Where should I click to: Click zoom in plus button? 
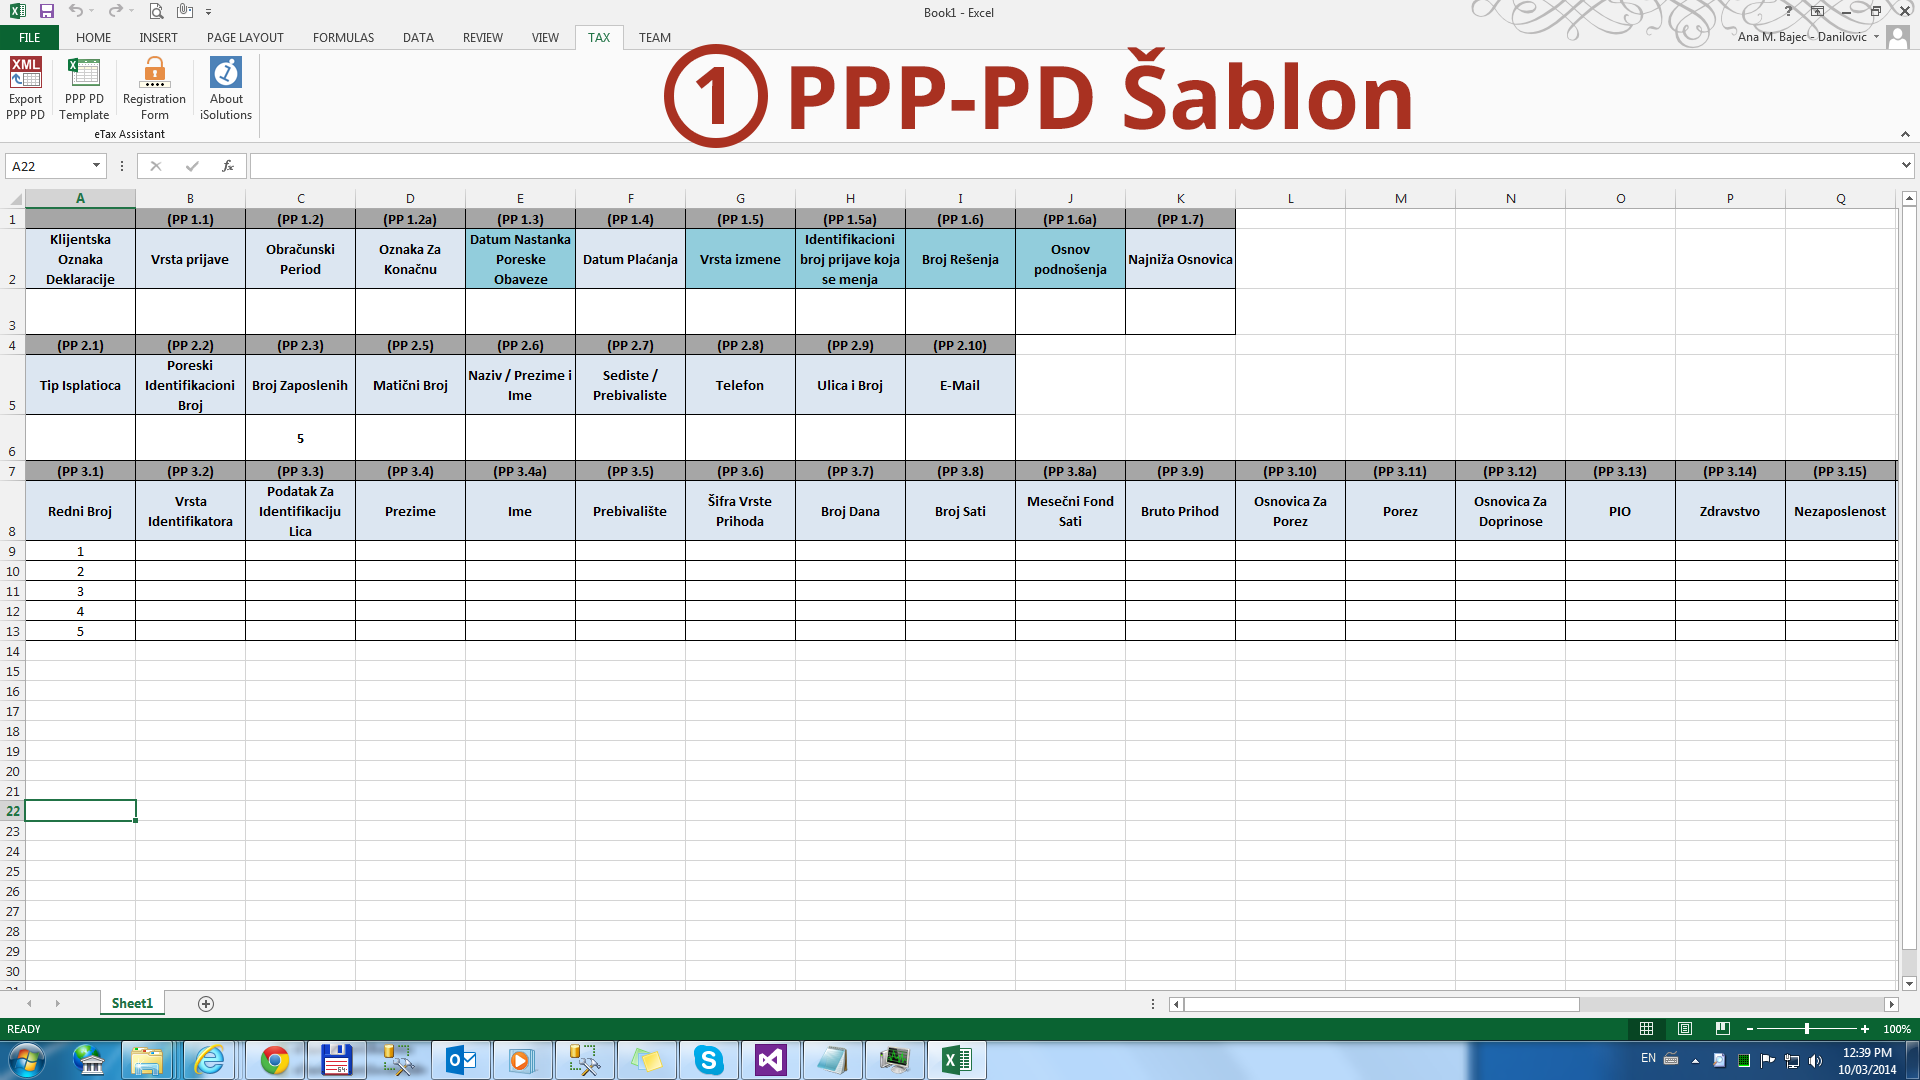pos(1865,1029)
